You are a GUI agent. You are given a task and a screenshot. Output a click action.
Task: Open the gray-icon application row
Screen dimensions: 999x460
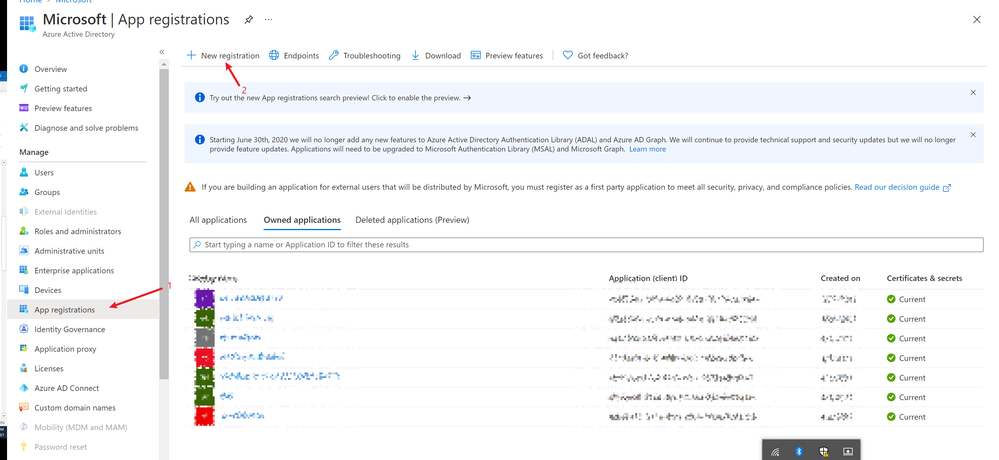pos(240,338)
